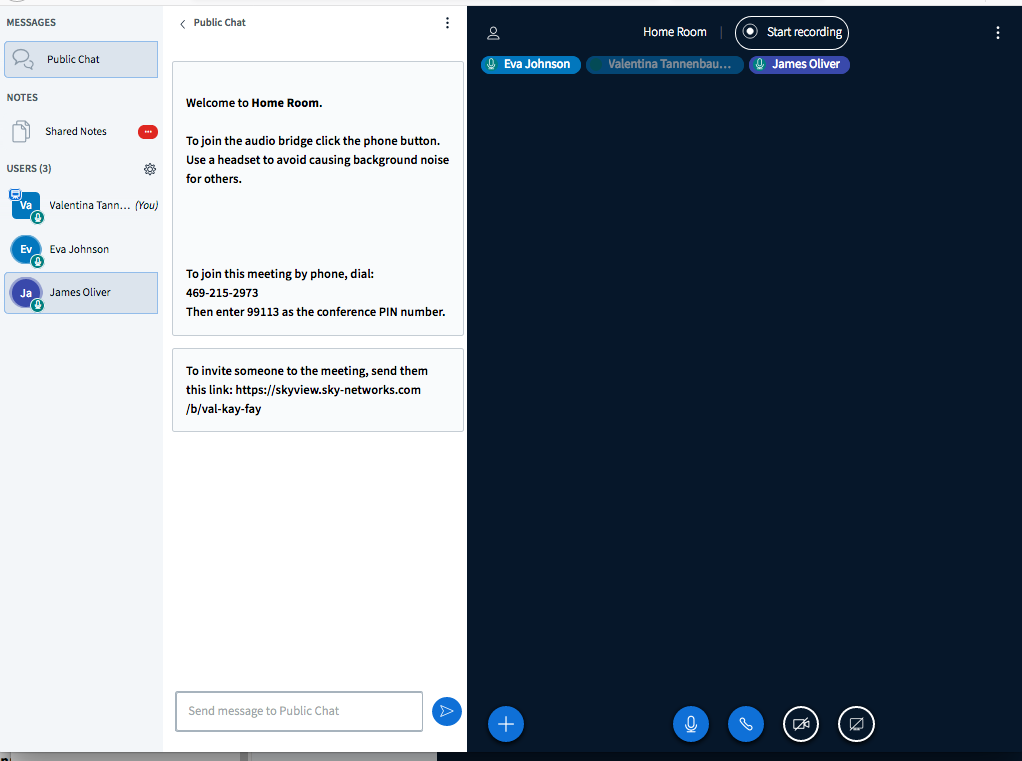This screenshot has height=761, width=1022.
Task: Click the USERS (3) heading
Action: 29,168
